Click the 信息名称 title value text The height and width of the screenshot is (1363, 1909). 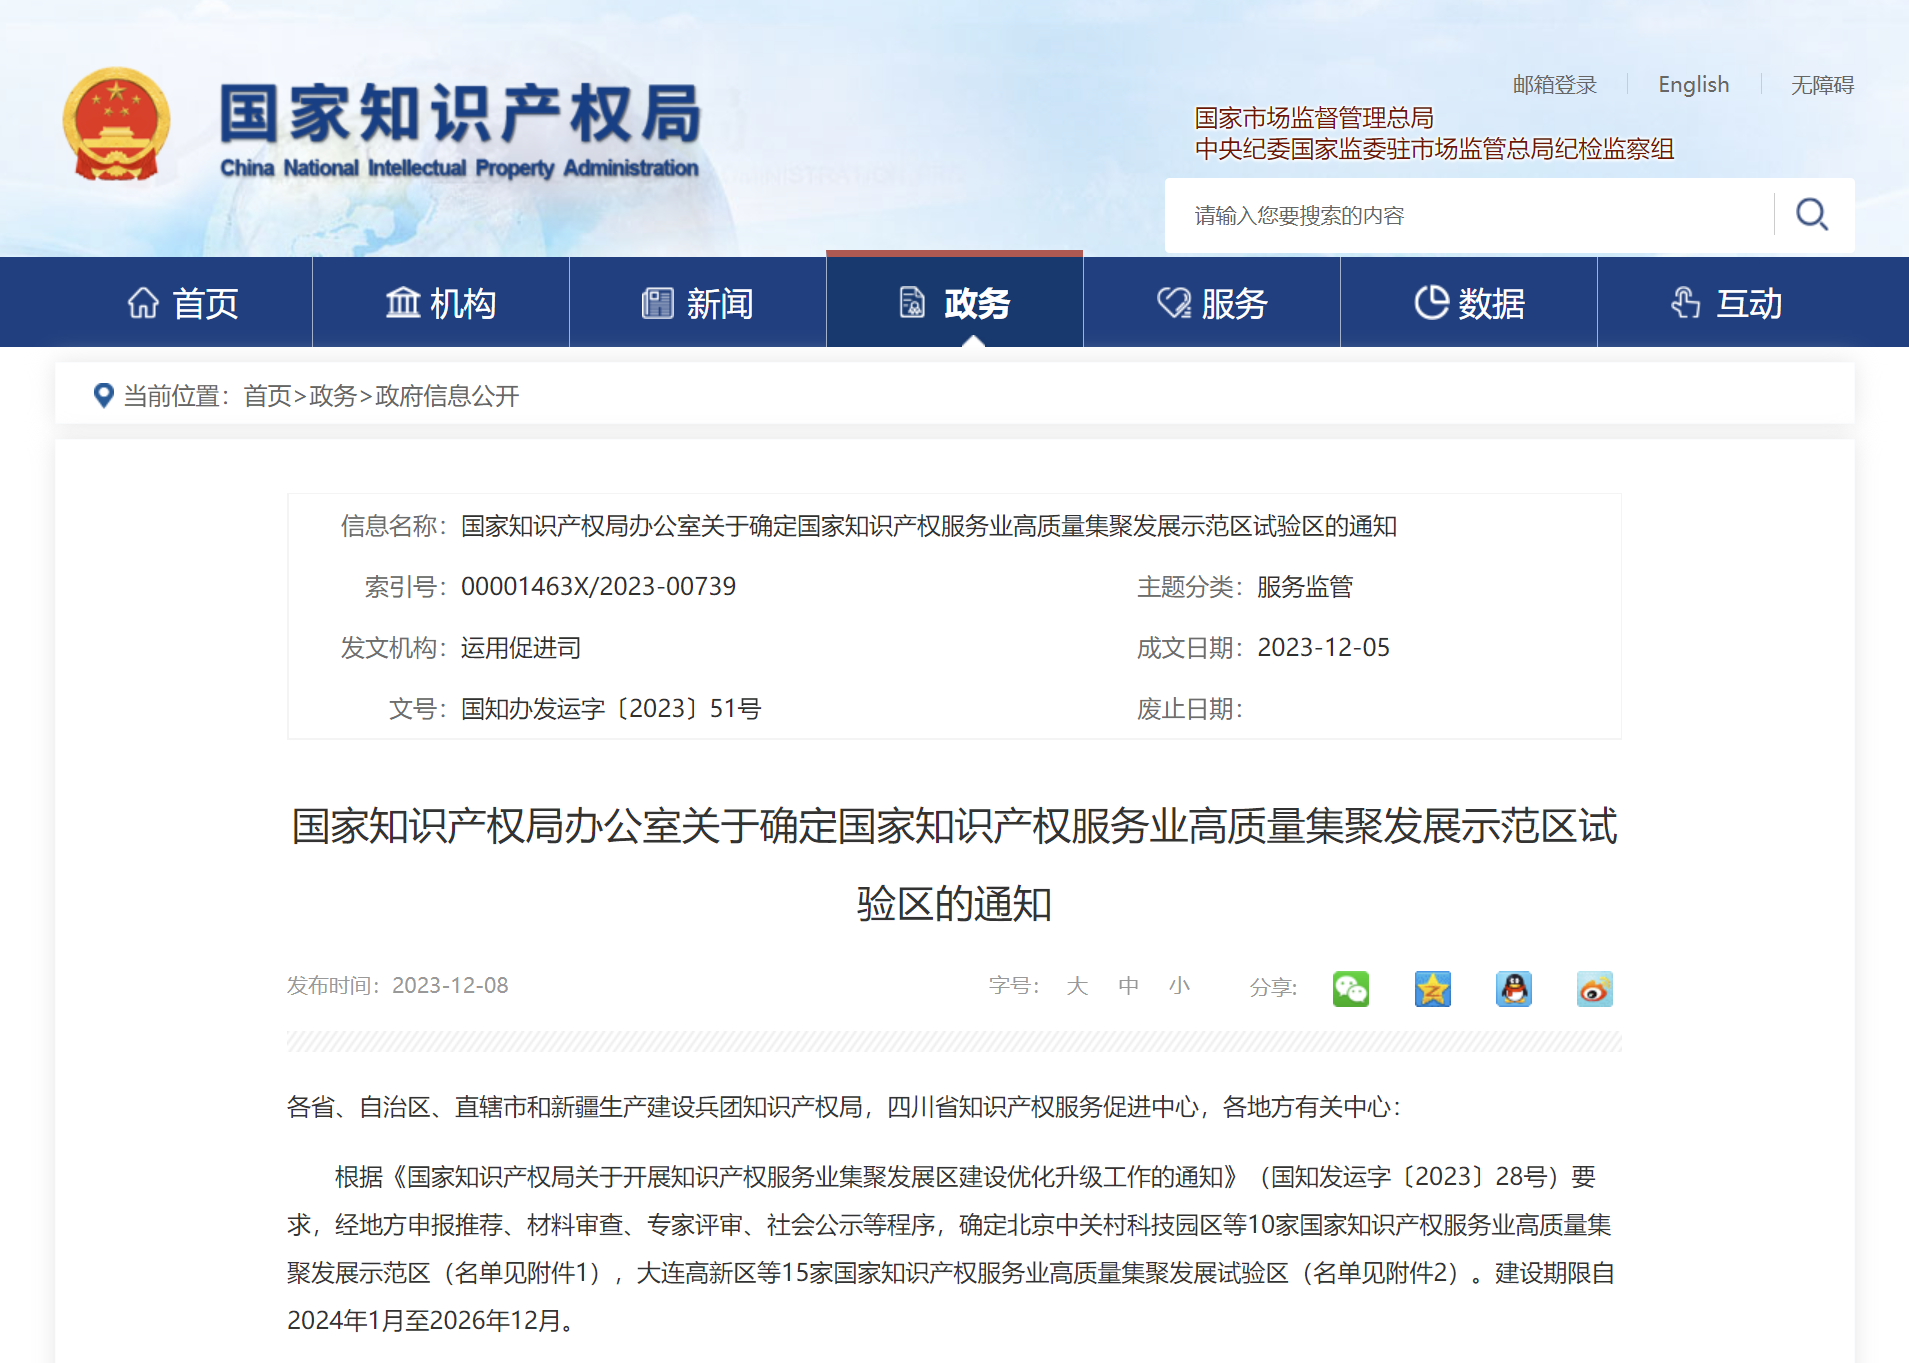928,526
